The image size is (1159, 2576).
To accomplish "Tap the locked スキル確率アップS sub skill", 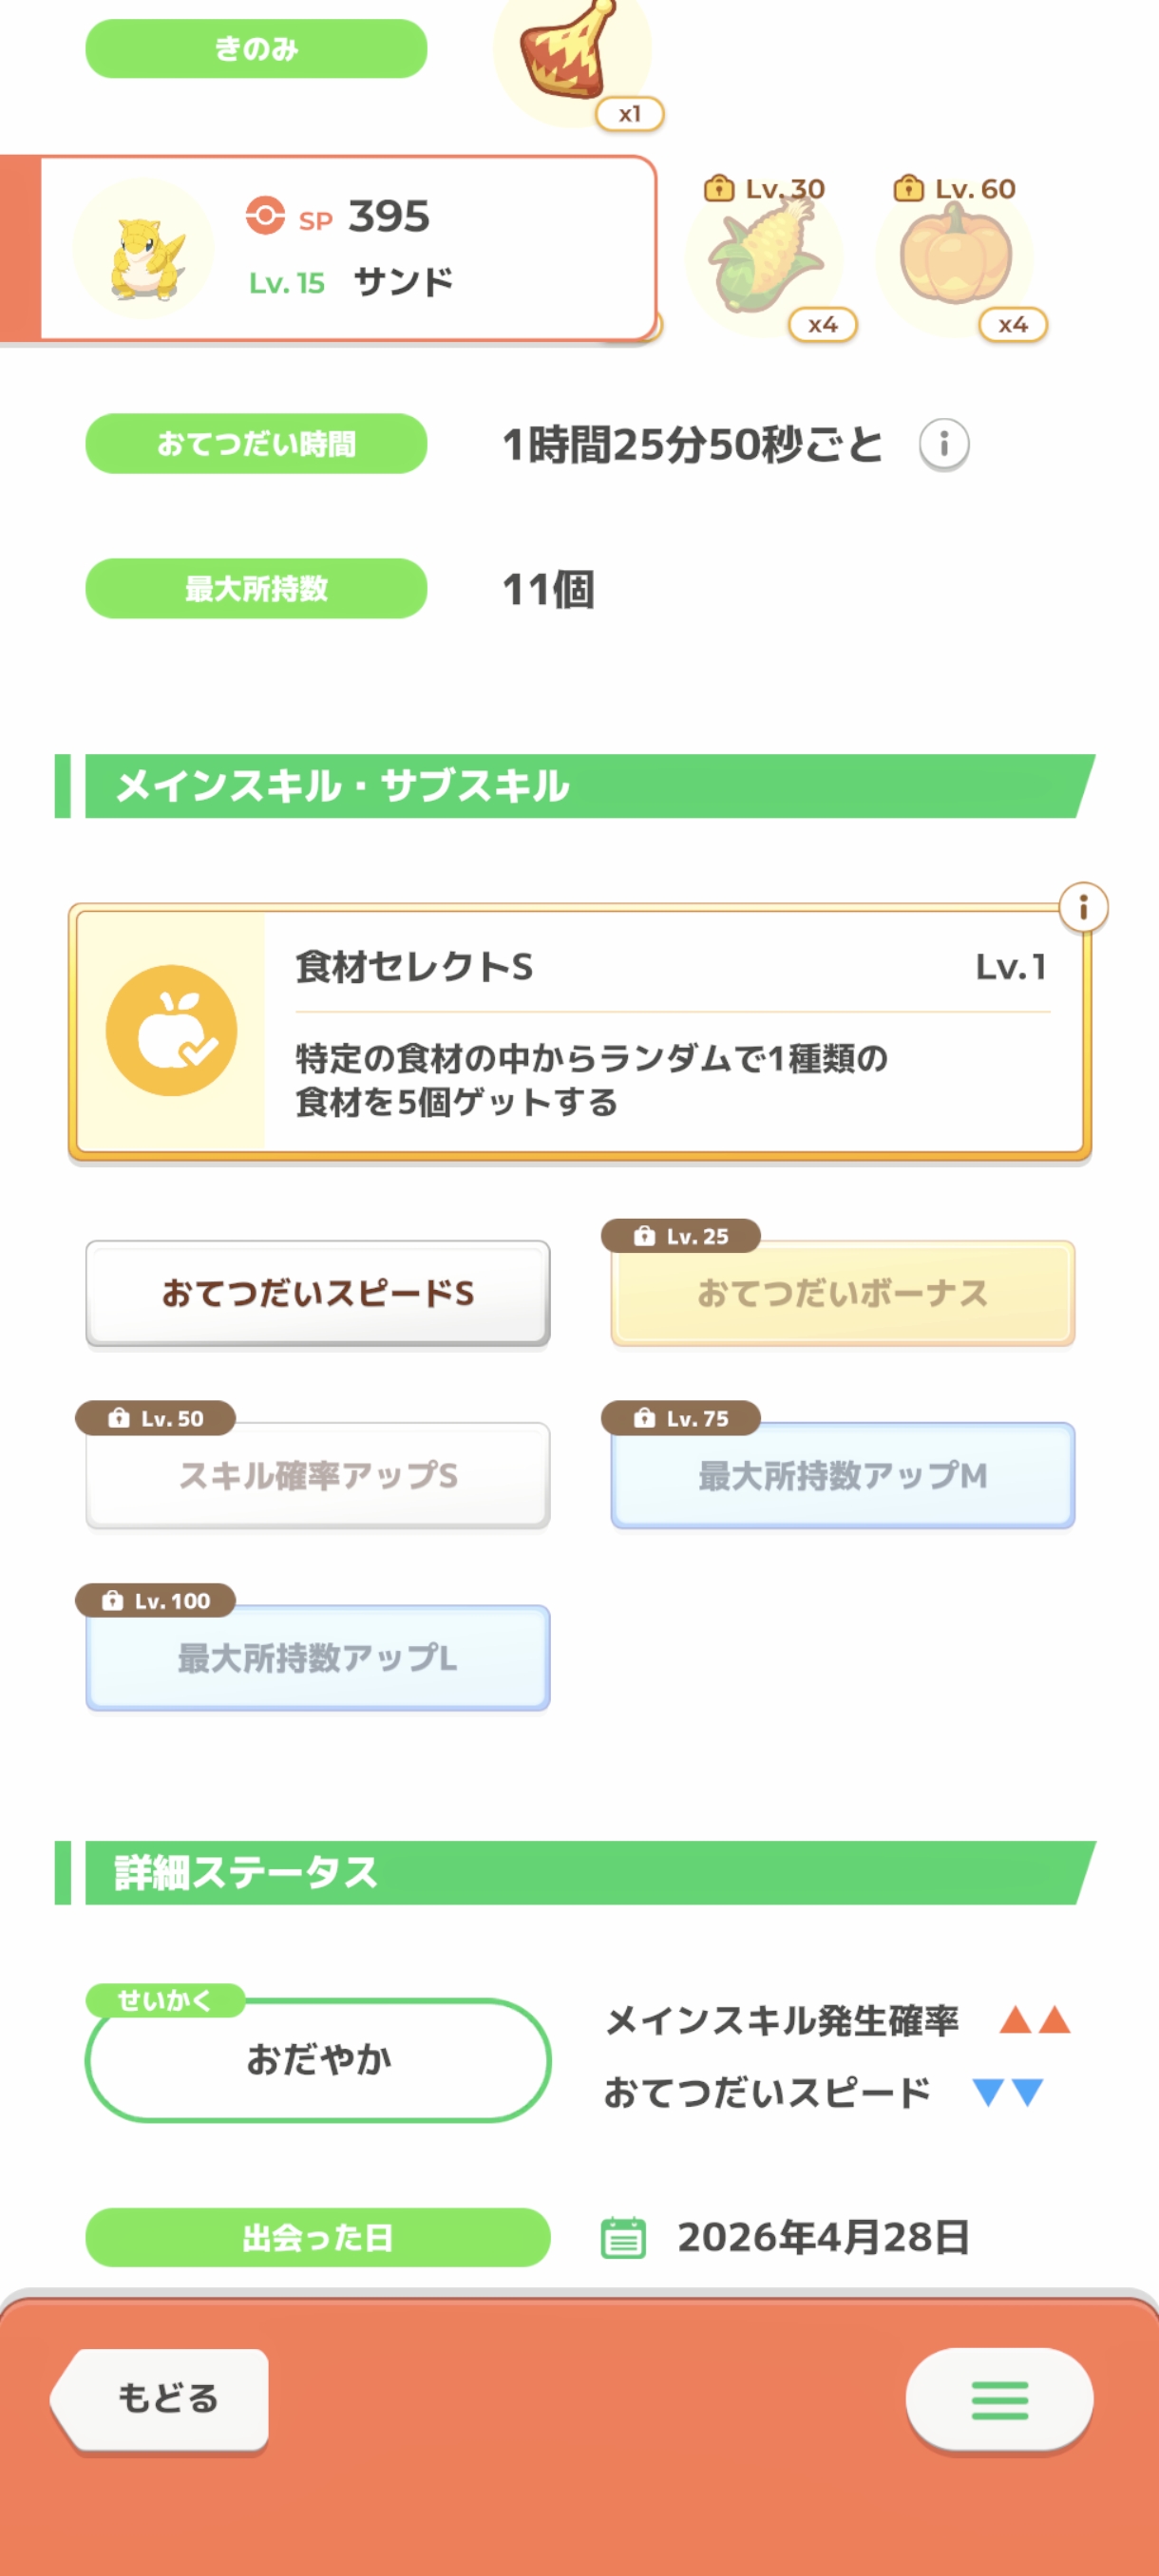I will (318, 1476).
